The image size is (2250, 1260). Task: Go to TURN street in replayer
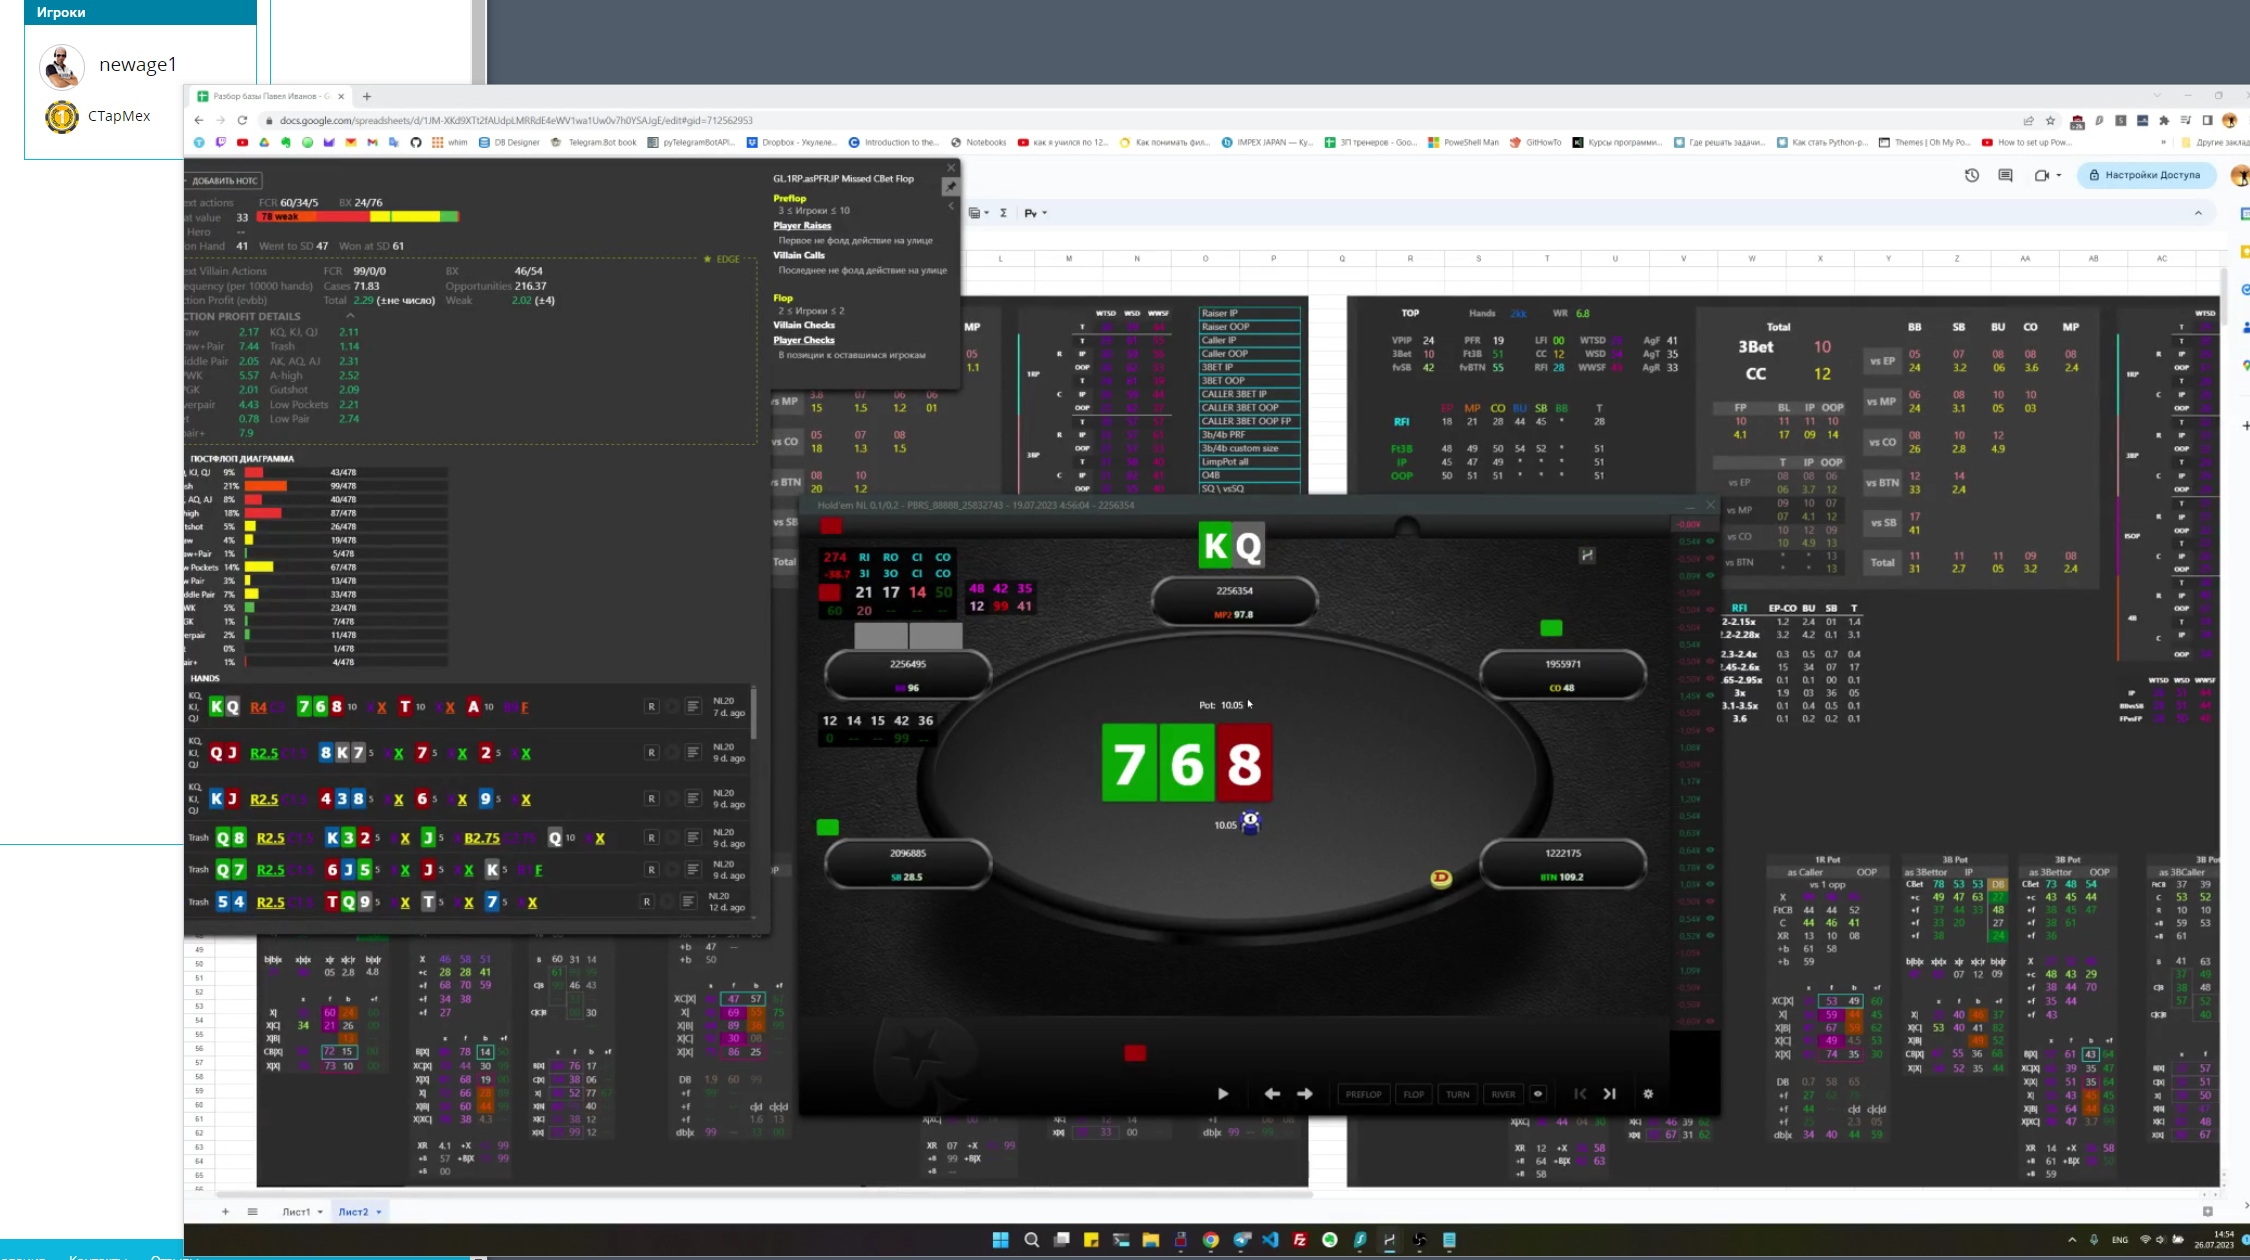(x=1458, y=1094)
